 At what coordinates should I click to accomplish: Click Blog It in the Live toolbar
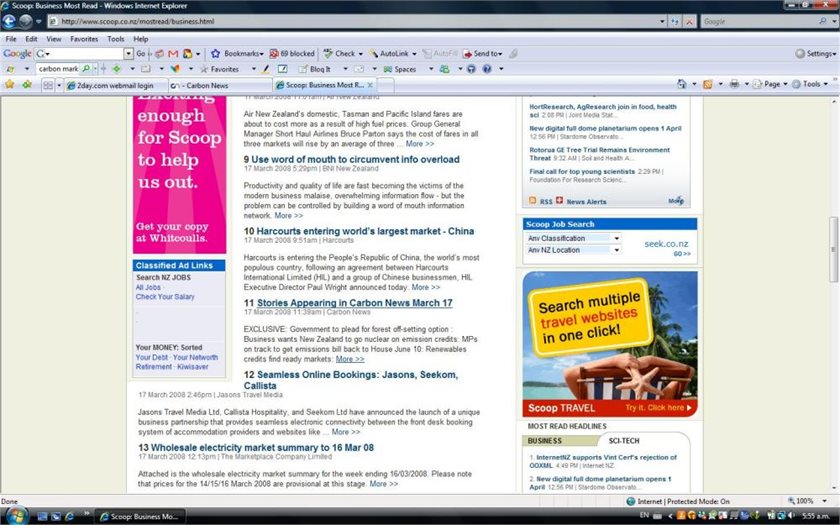tap(315, 69)
